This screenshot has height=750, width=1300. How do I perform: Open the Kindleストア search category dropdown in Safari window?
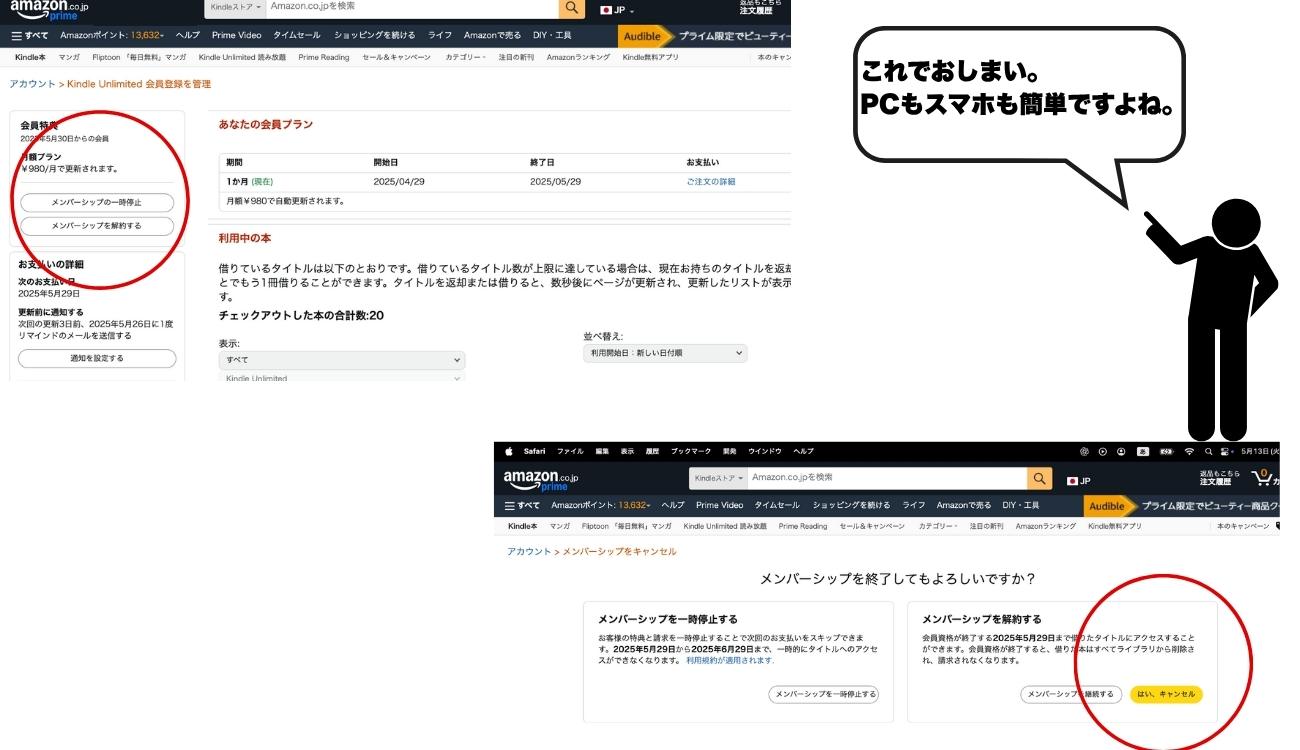[719, 478]
